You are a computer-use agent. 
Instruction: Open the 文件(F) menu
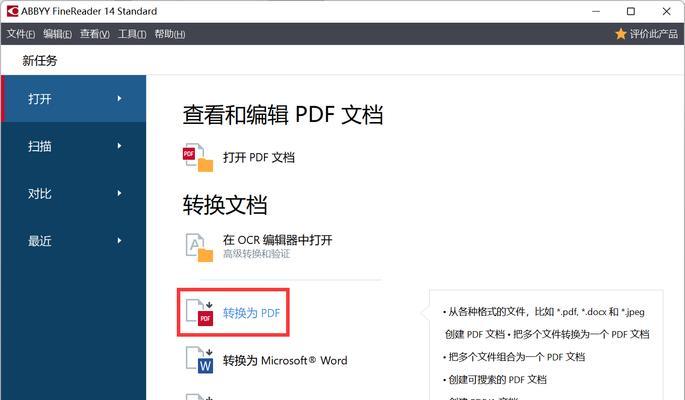(21, 34)
